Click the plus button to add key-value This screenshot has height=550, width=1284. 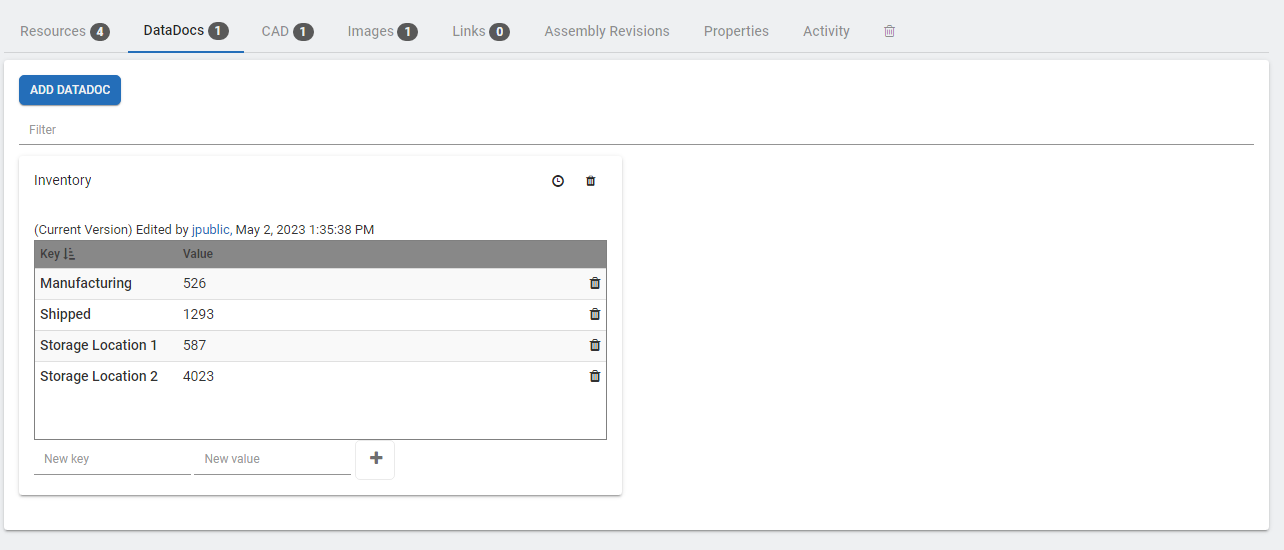(376, 459)
